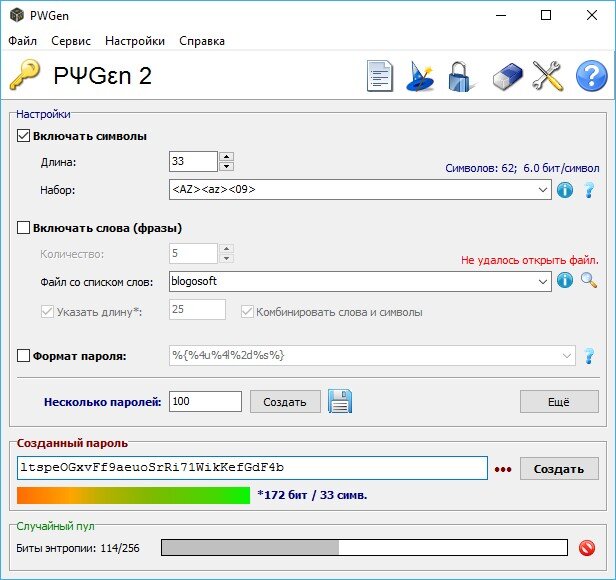Increase the length value with up arrow

click(x=227, y=156)
